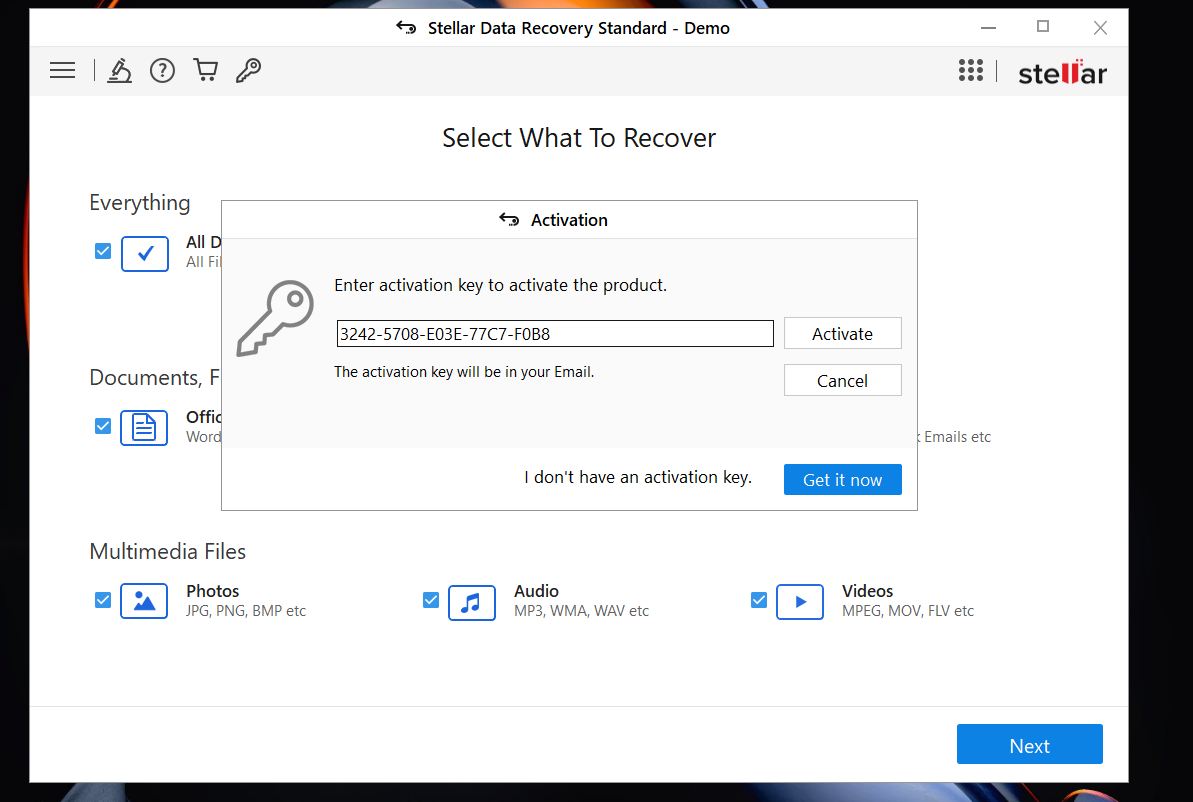Click the Audio label text
Image resolution: width=1193 pixels, height=802 pixels.
pyautogui.click(x=536, y=591)
